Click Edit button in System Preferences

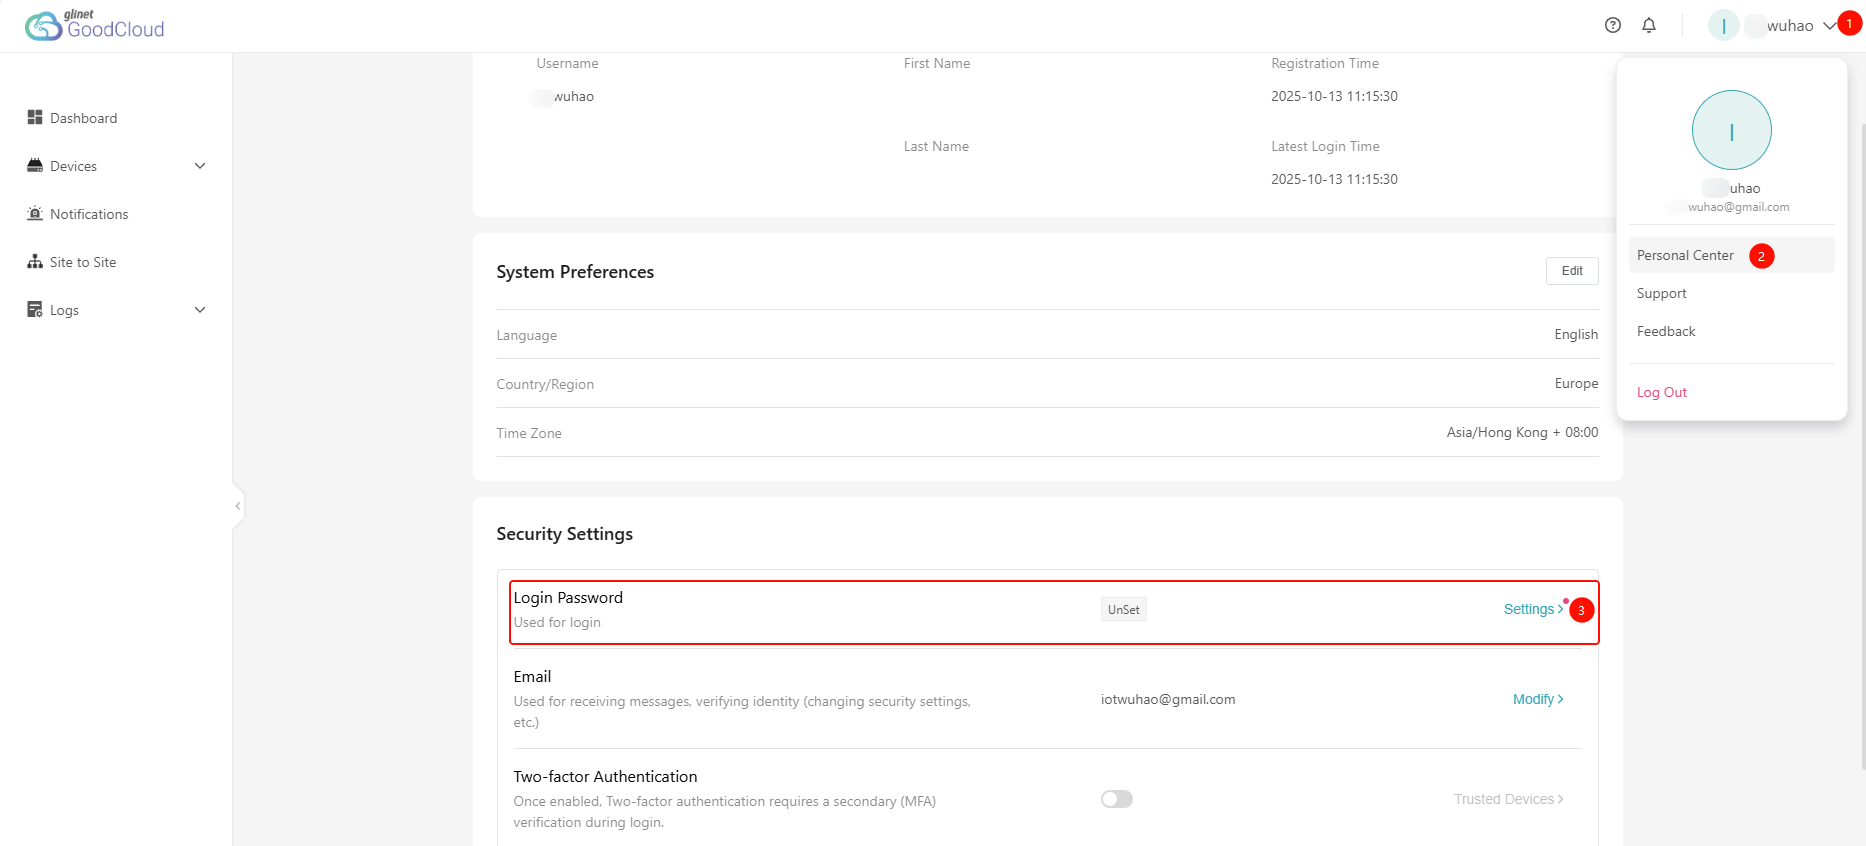point(1571,271)
